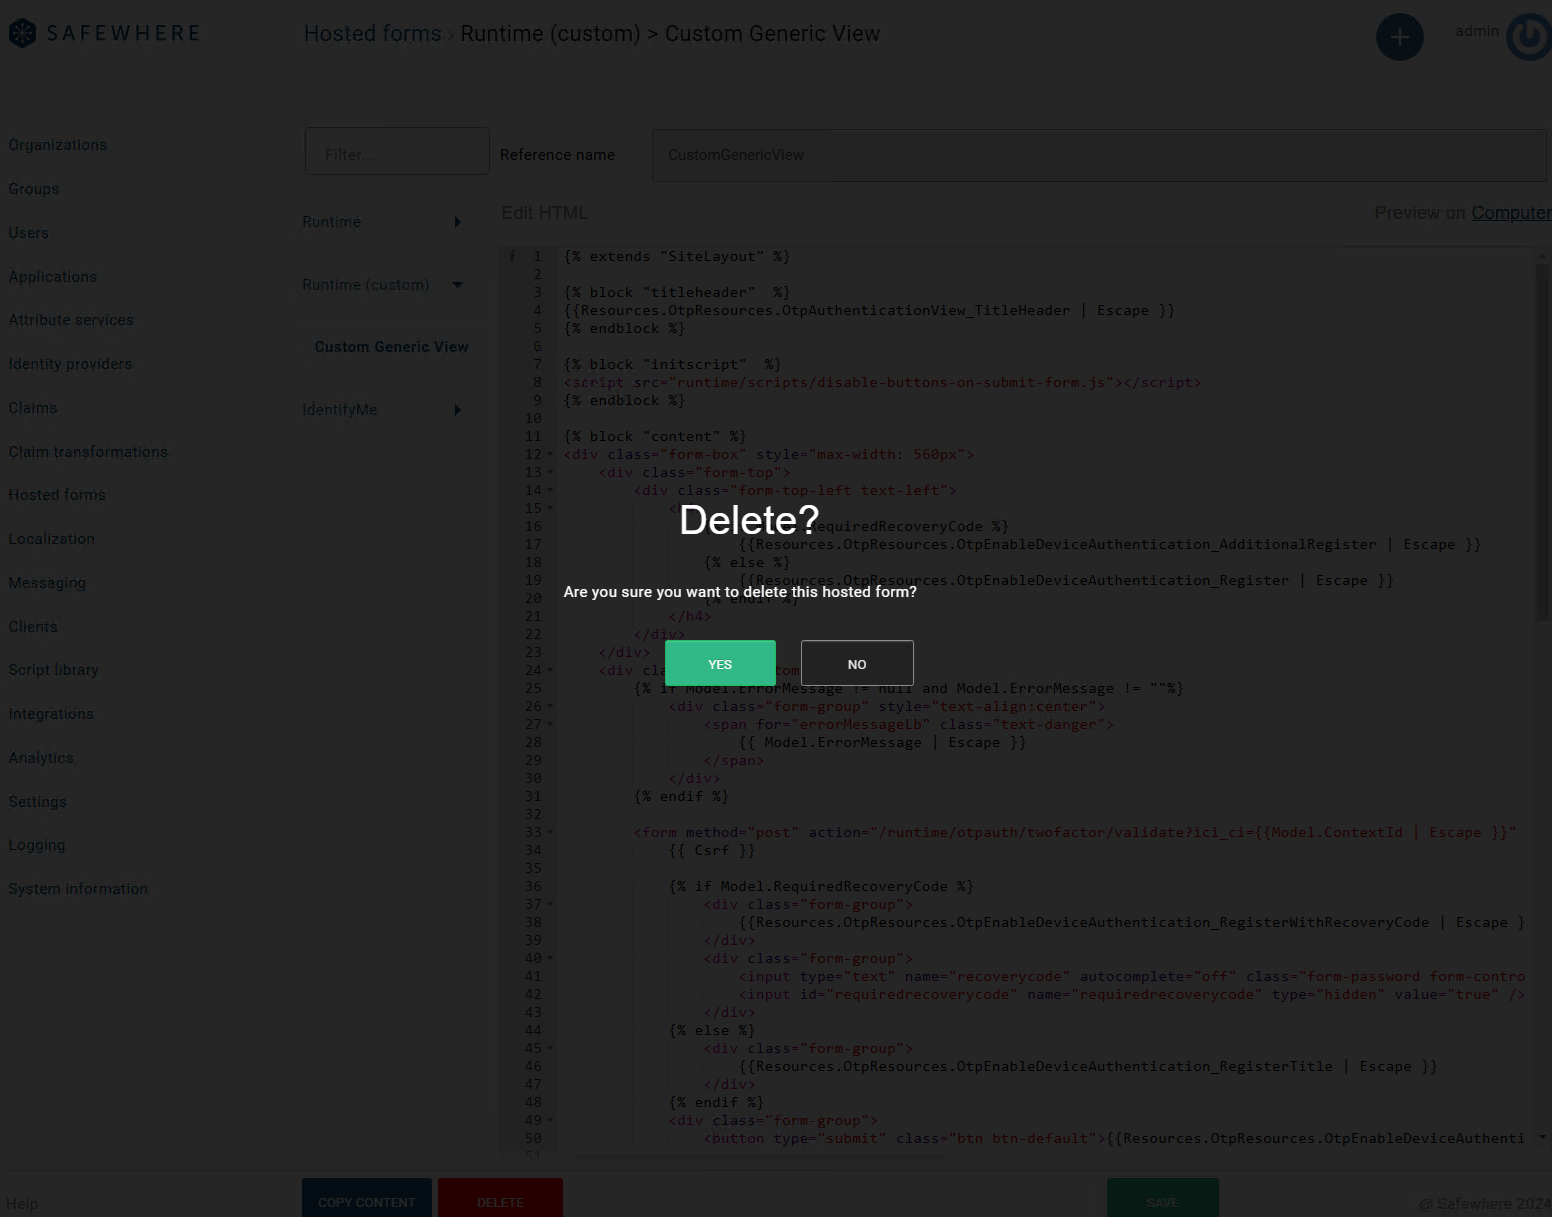Collapse code fold at line 24
This screenshot has height=1217, width=1552.
550,671
